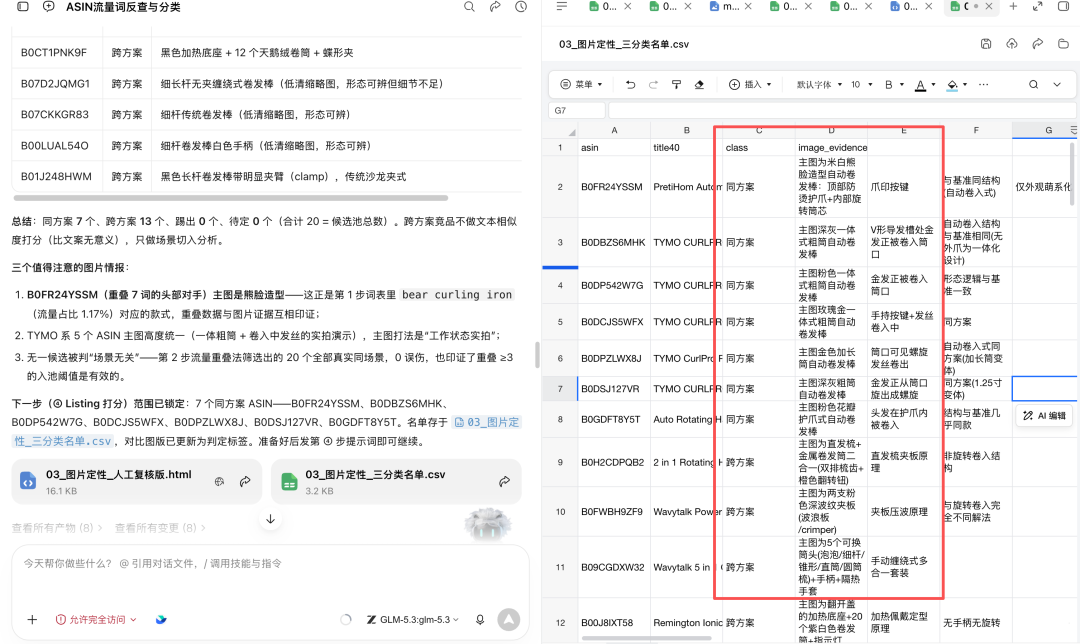Toggle the right side panel icon
The height and width of the screenshot is (644, 1080).
1063,6
